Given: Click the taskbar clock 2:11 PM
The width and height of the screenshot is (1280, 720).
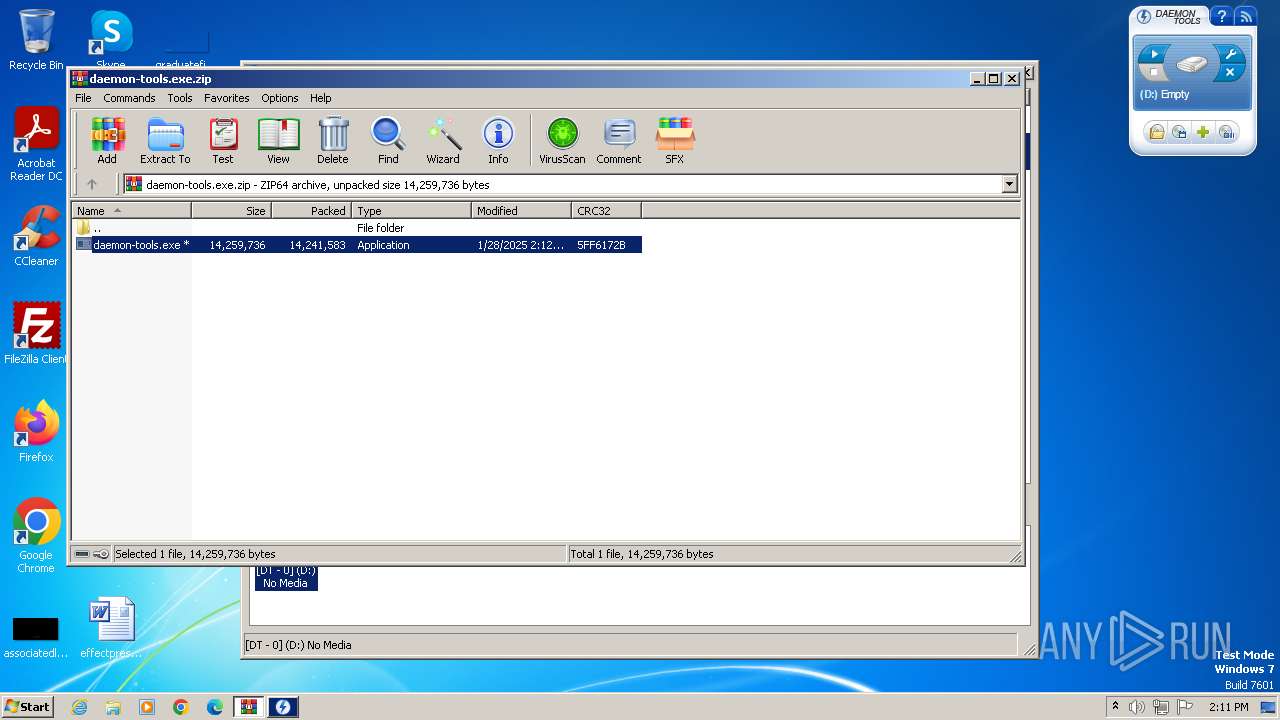Looking at the screenshot, I should coord(1229,707).
